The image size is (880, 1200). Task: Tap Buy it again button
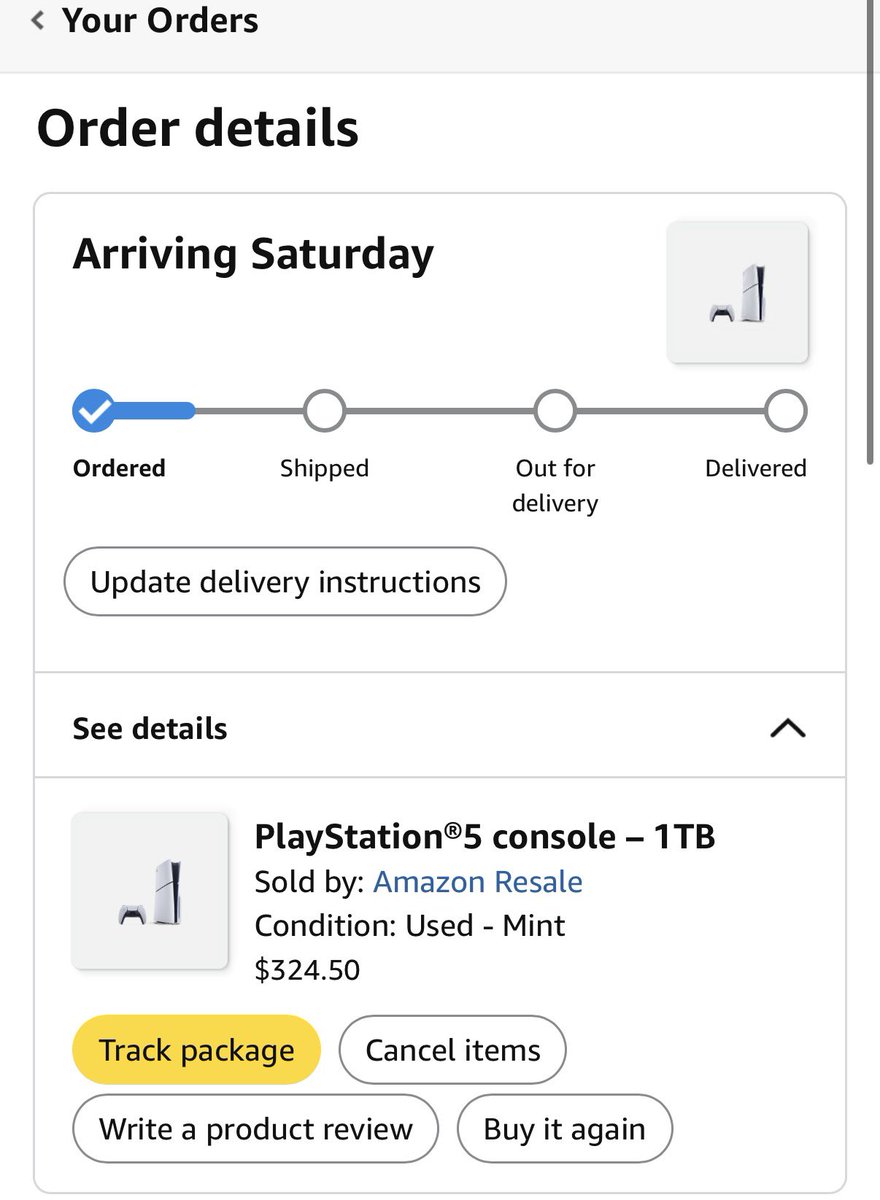point(565,1129)
